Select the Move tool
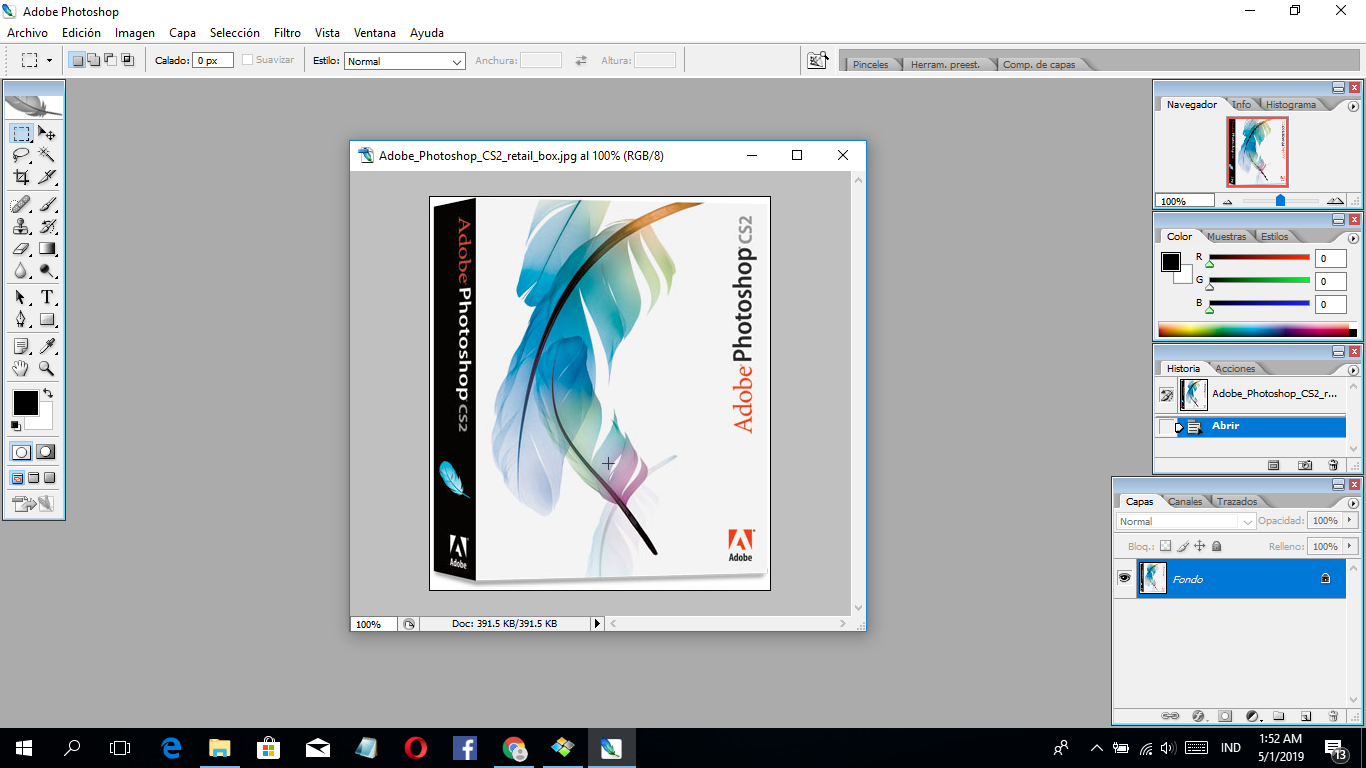1366x768 pixels. coord(47,134)
